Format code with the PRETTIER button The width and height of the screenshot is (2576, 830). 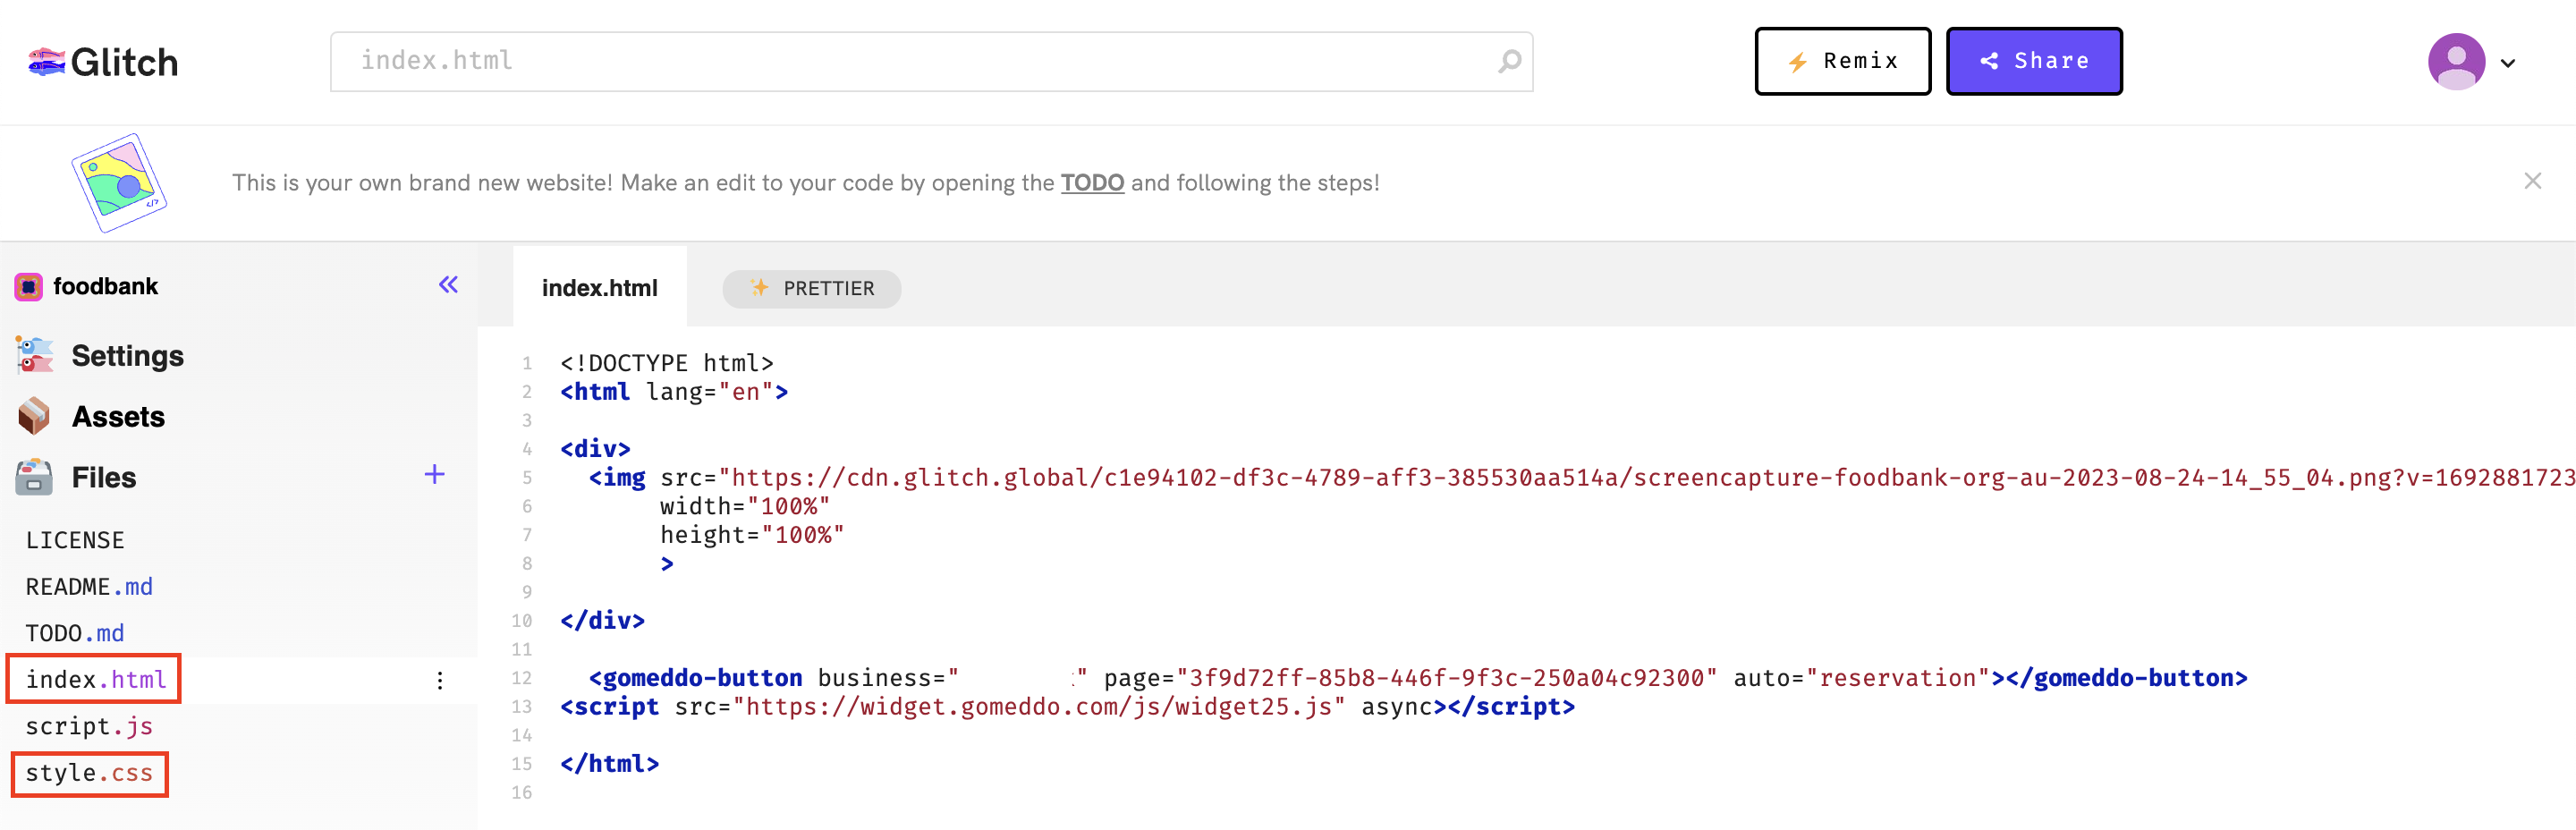click(x=811, y=289)
